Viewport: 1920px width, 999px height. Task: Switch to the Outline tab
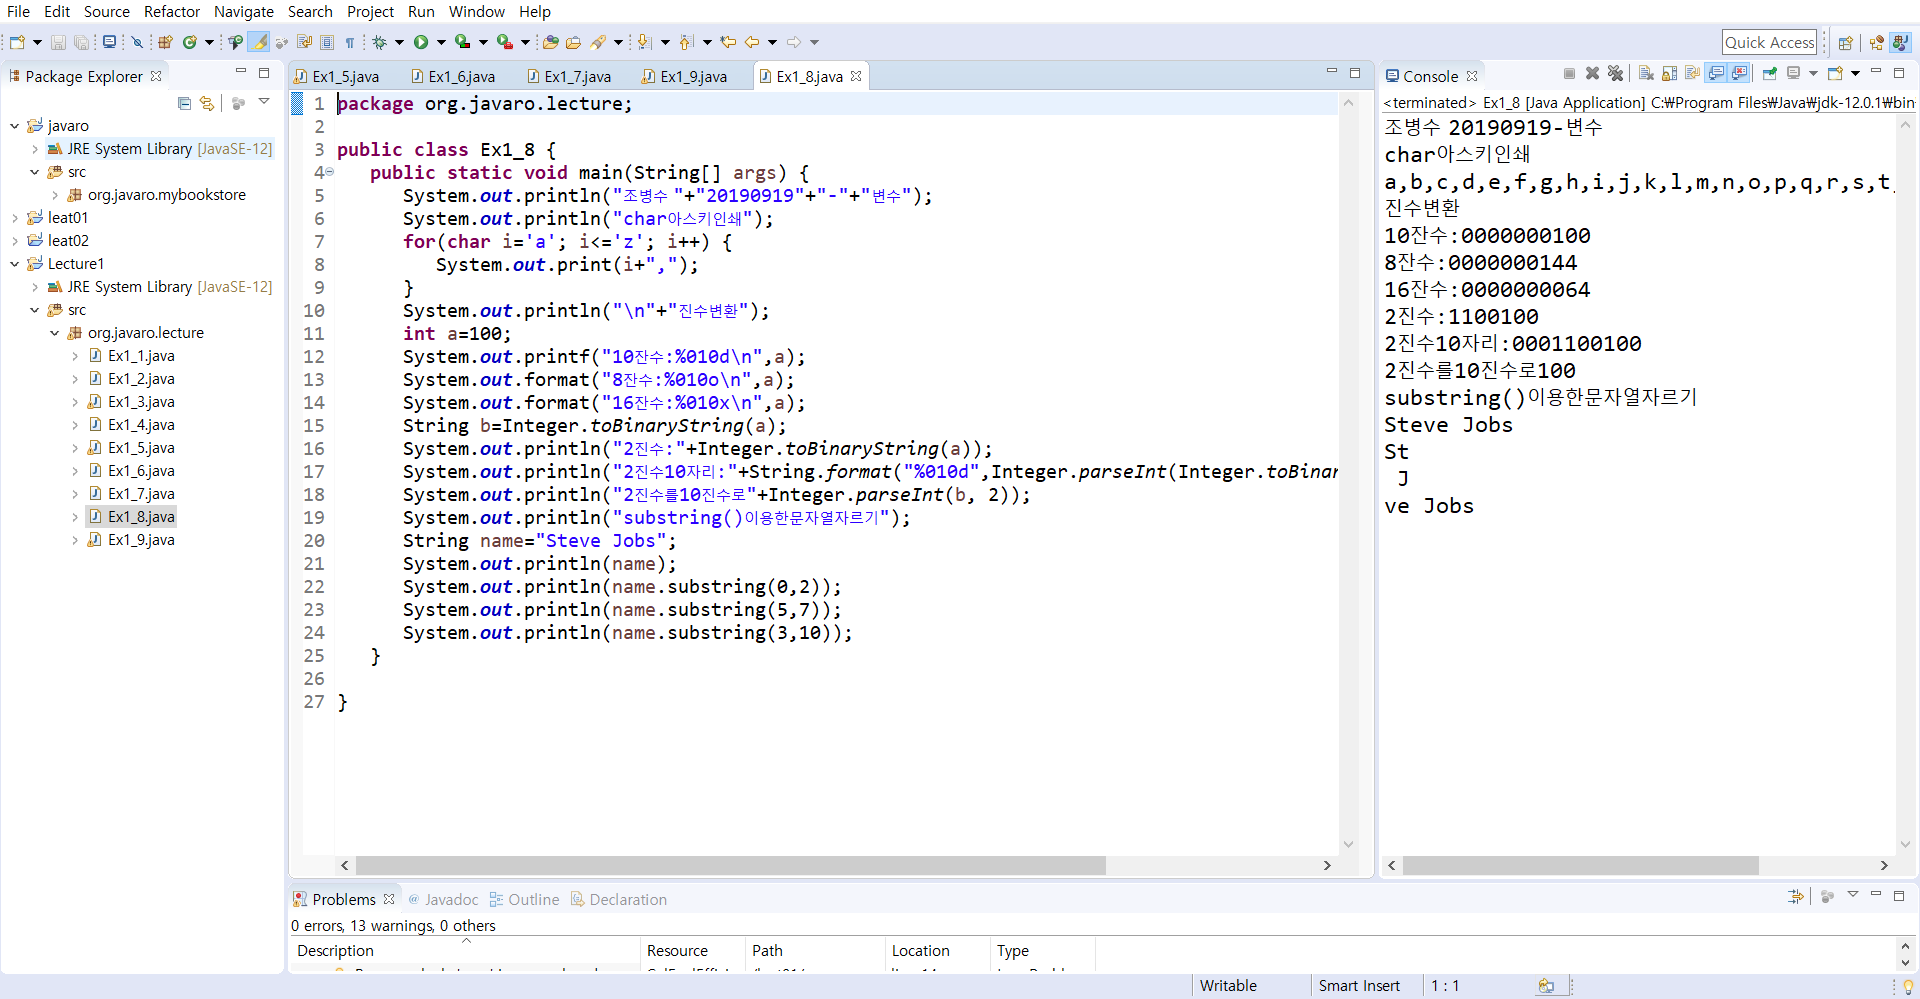tap(524, 900)
